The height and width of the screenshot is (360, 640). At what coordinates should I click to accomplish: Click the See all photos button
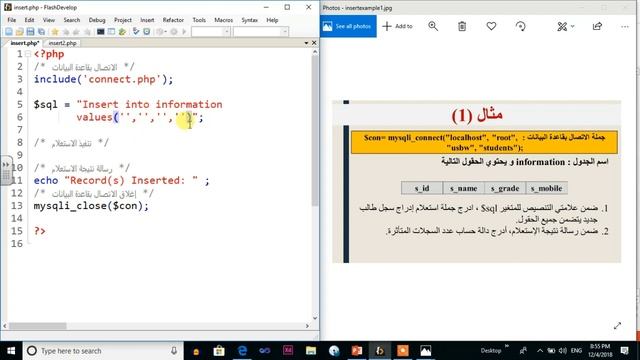pyautogui.click(x=348, y=26)
